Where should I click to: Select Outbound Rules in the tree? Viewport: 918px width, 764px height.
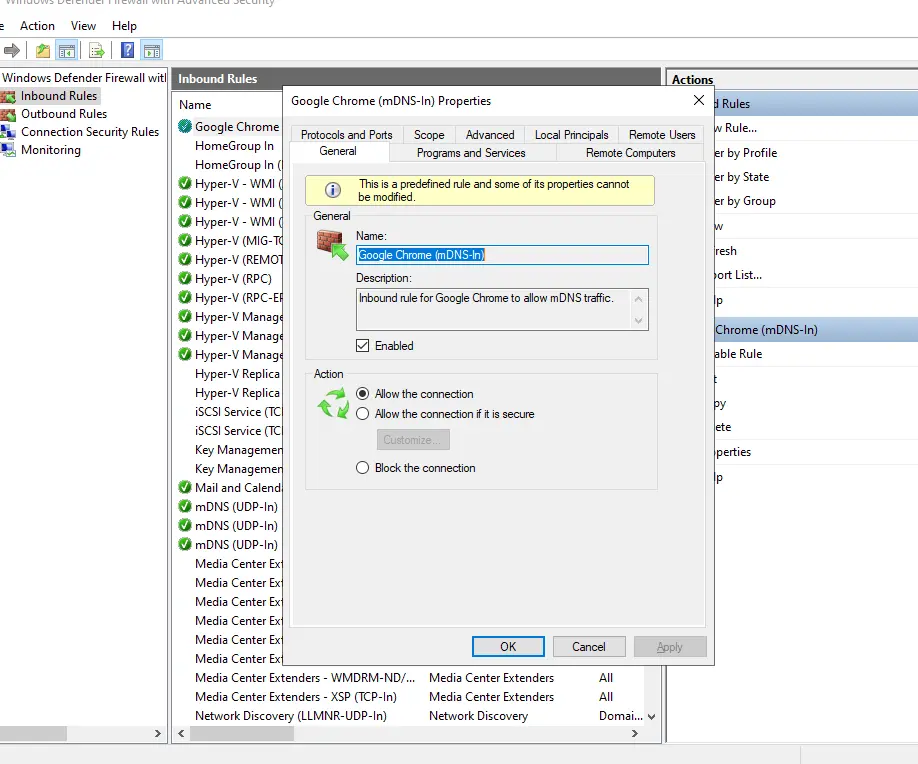[64, 114]
